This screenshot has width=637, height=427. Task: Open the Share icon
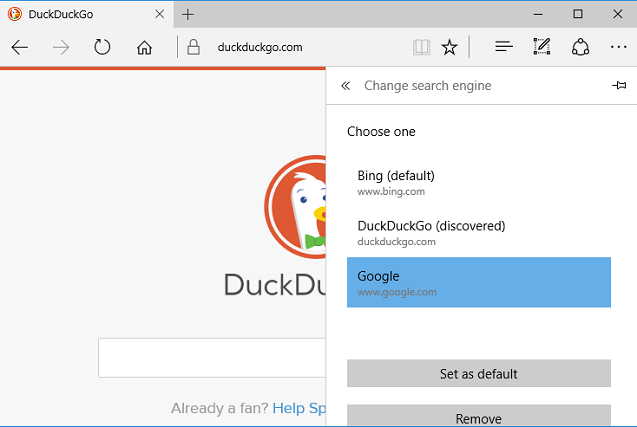pos(581,47)
